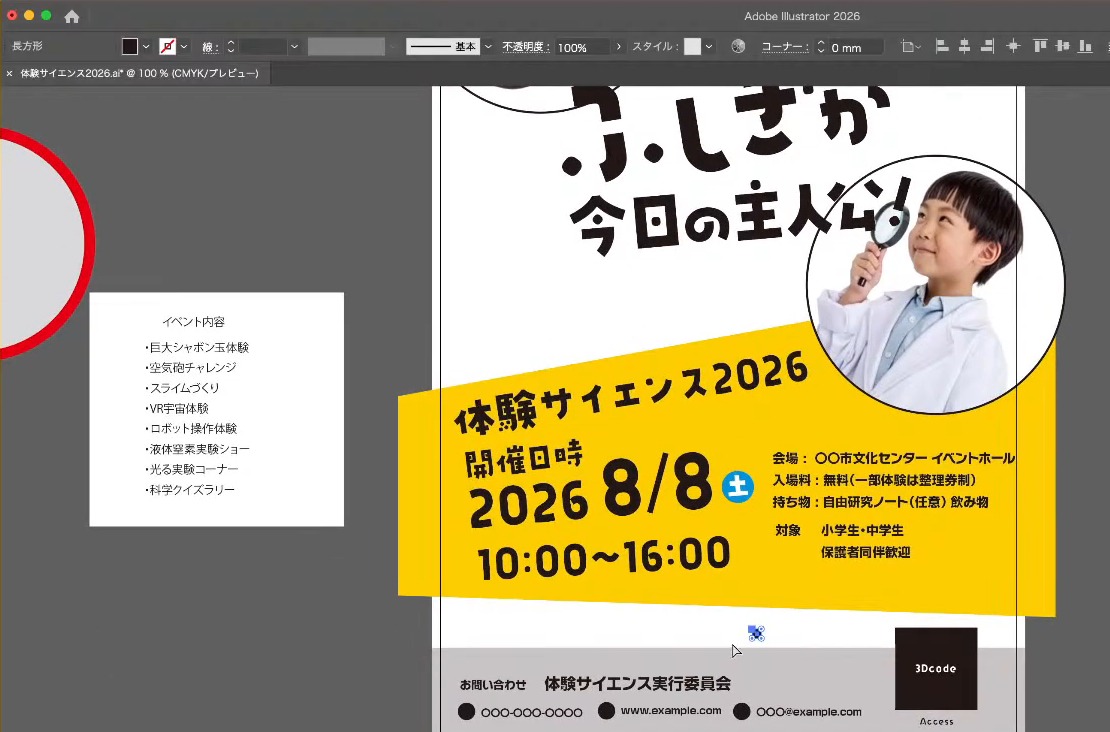Click the www.example.com text on poster
Screen dimensions: 1110x732
(671, 711)
